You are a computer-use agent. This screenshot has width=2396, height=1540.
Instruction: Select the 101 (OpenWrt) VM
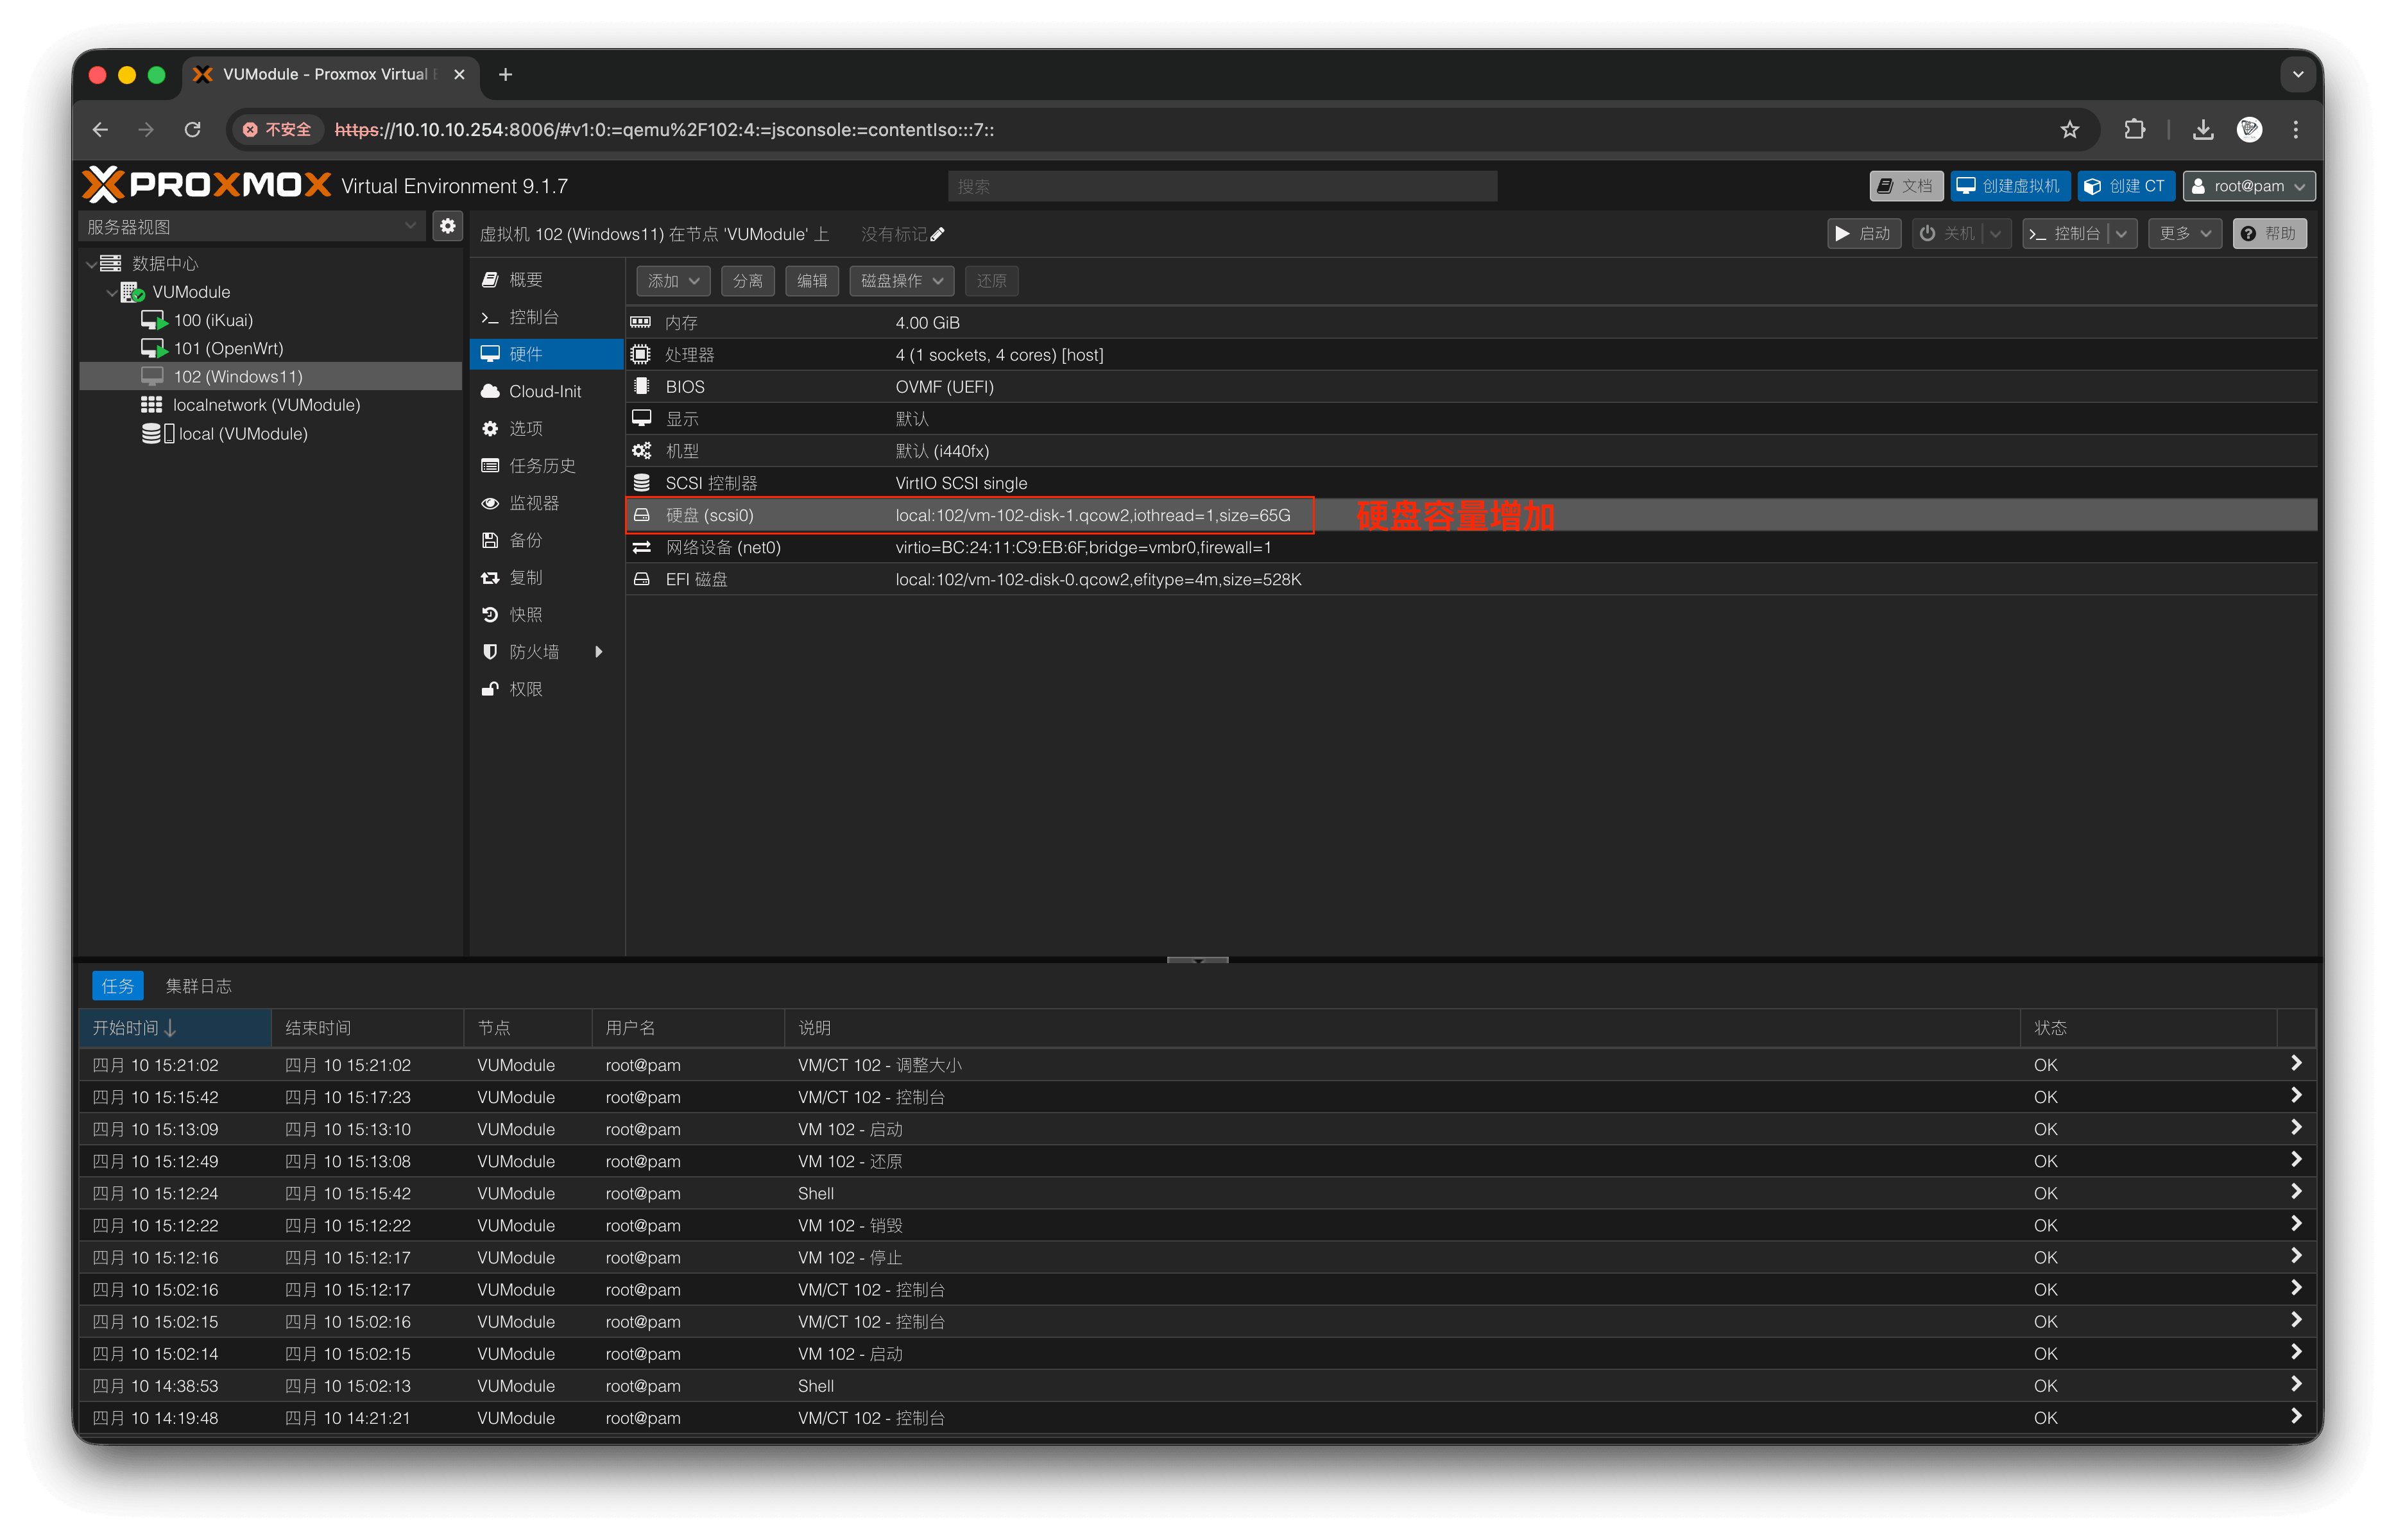pos(228,348)
